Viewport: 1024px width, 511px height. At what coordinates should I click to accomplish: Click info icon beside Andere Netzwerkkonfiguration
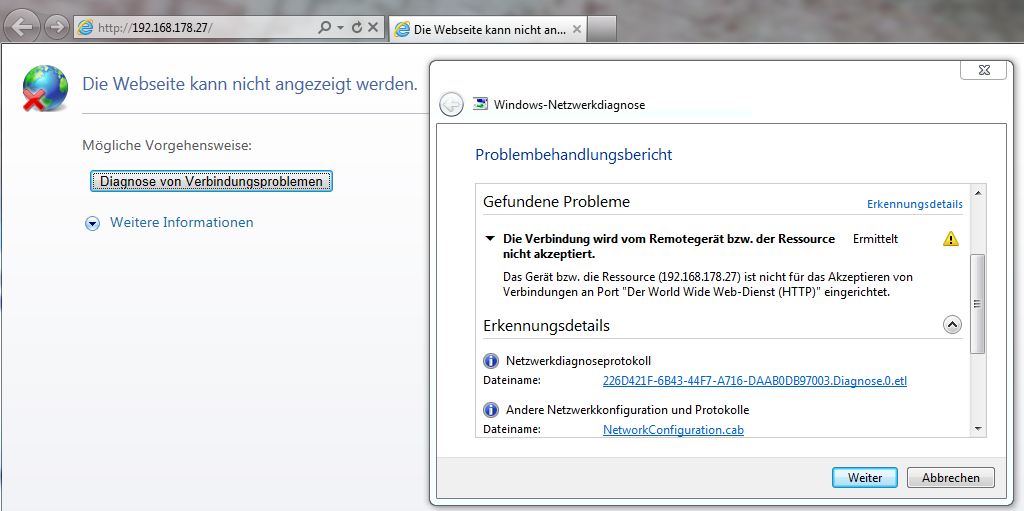[490, 410]
